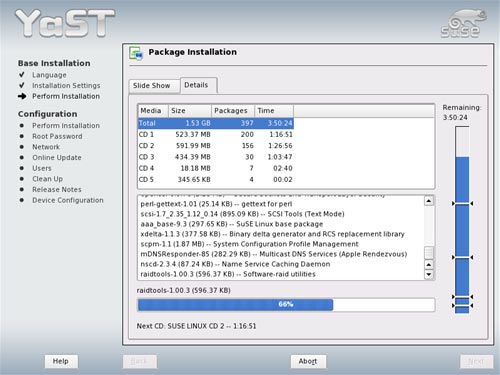
Task: Click the Installation Settings step
Action: click(x=66, y=86)
